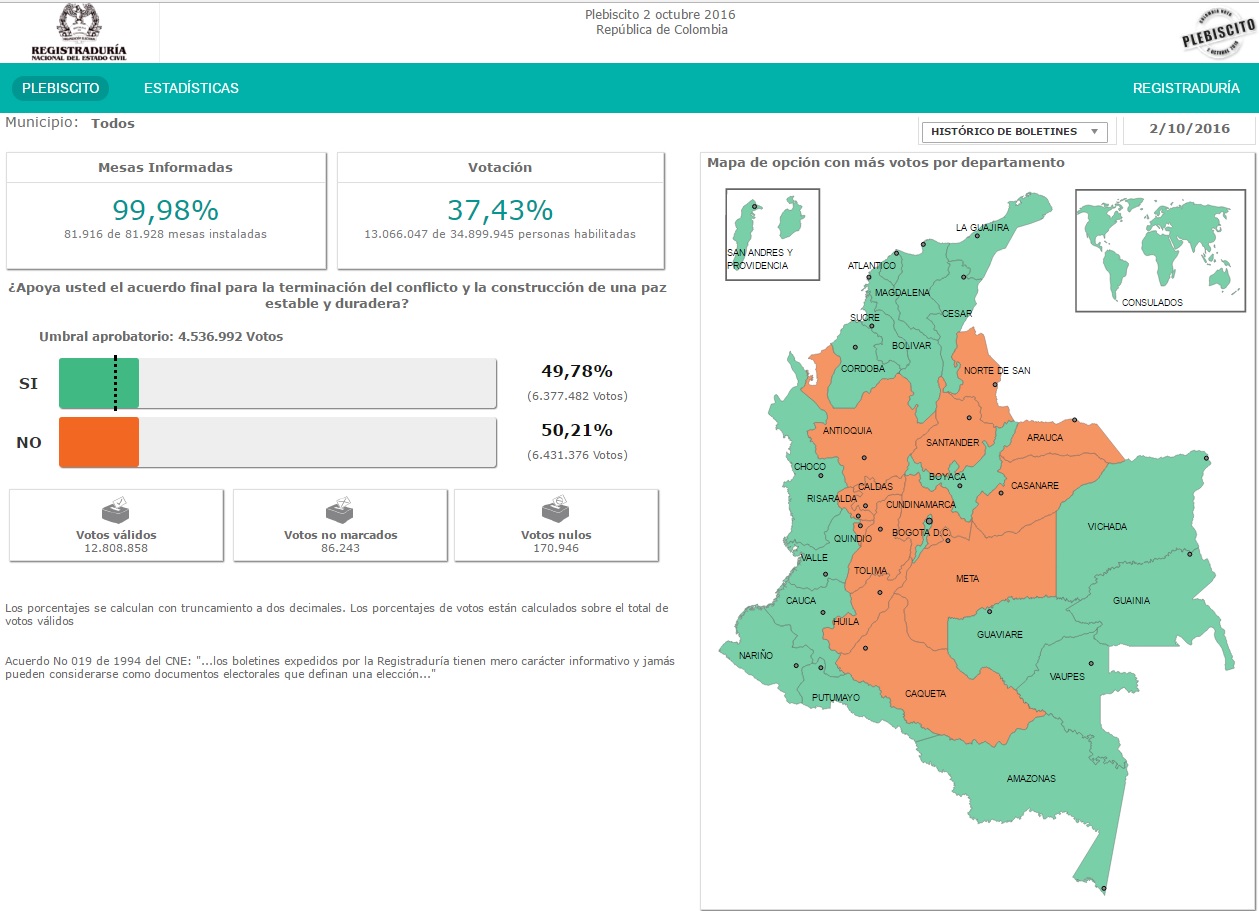Viewport: 1259px width, 911px height.
Task: Pick Casanare department on the map
Action: point(1034,487)
